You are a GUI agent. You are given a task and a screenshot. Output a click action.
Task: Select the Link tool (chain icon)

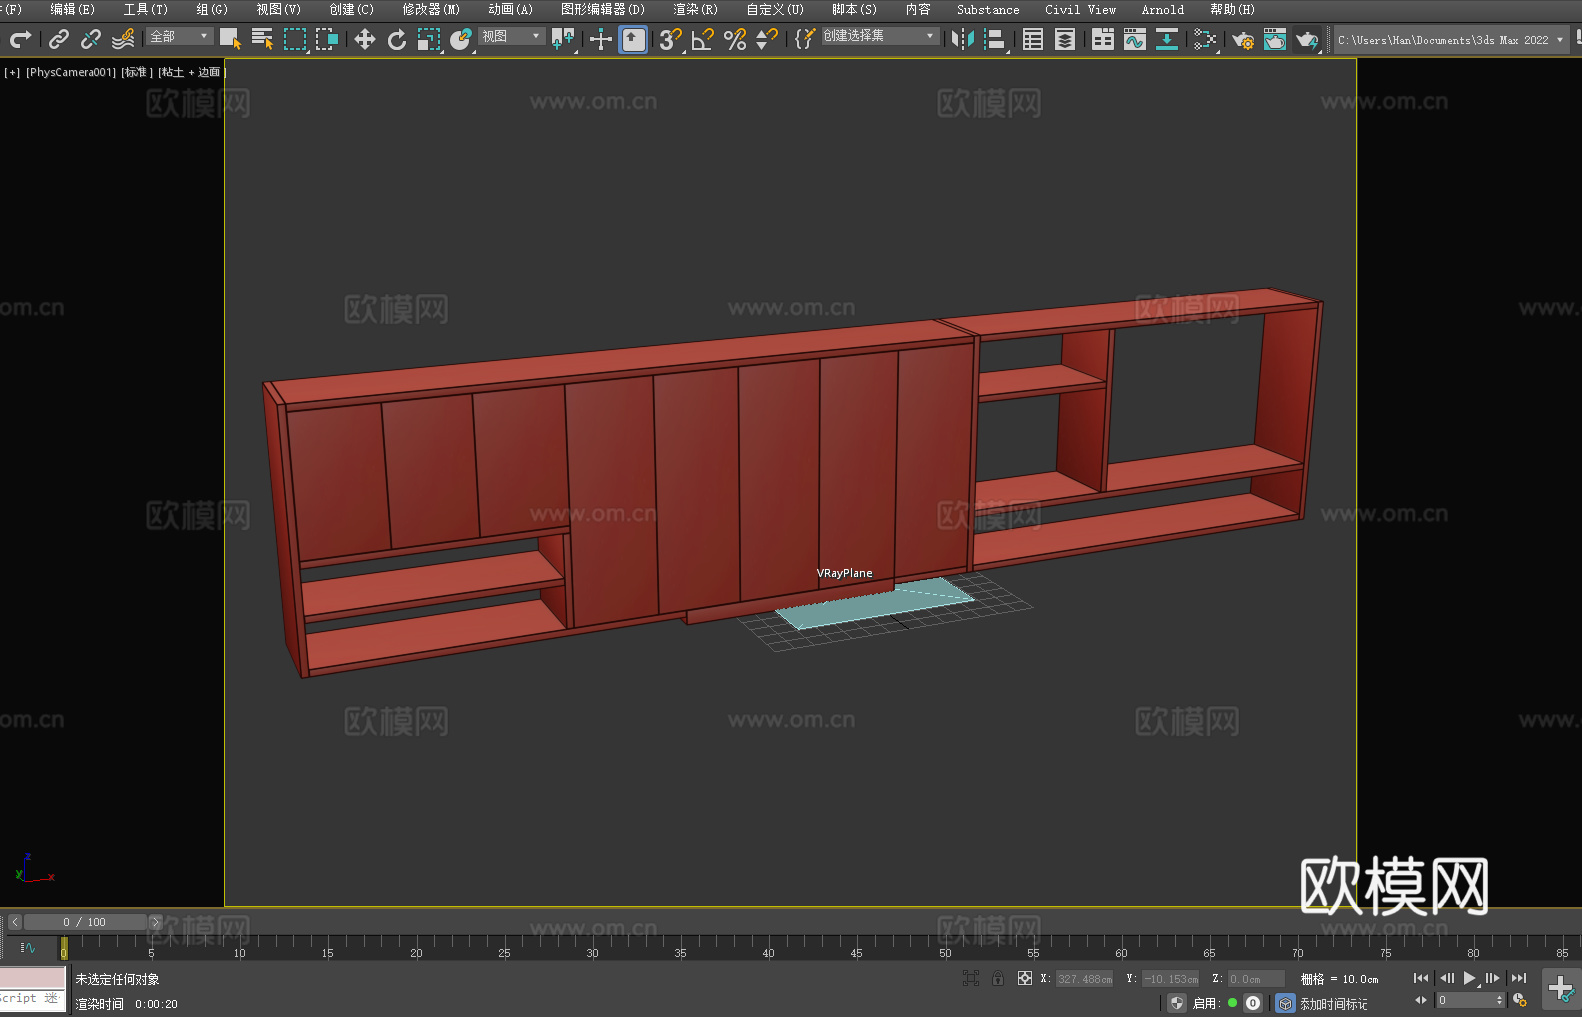(59, 39)
